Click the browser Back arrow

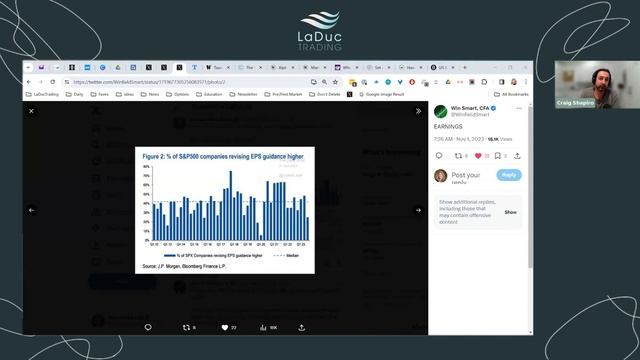[x=29, y=82]
